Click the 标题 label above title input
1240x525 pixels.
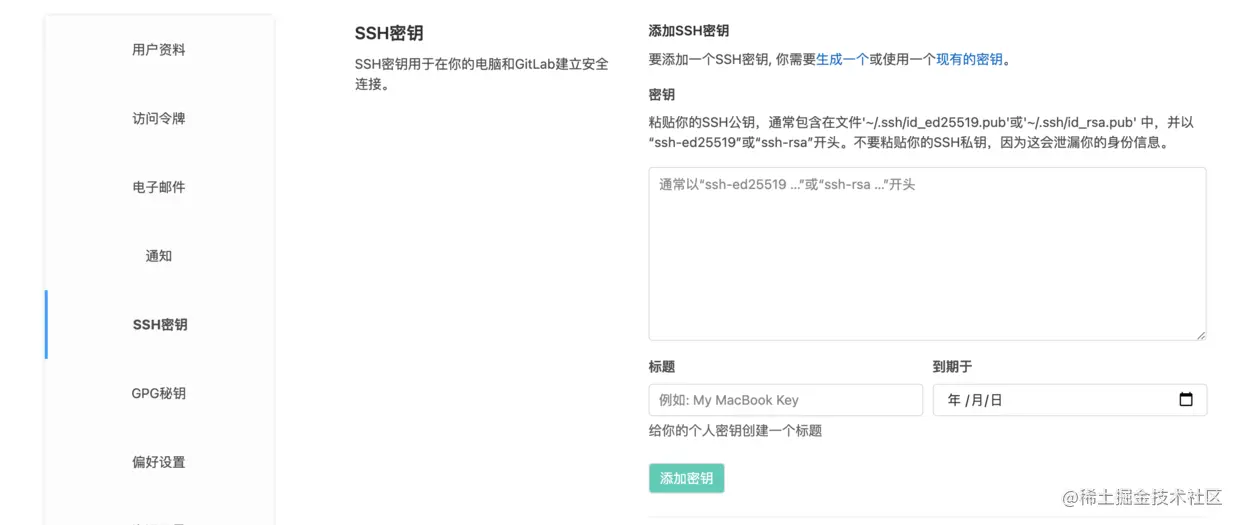662,367
